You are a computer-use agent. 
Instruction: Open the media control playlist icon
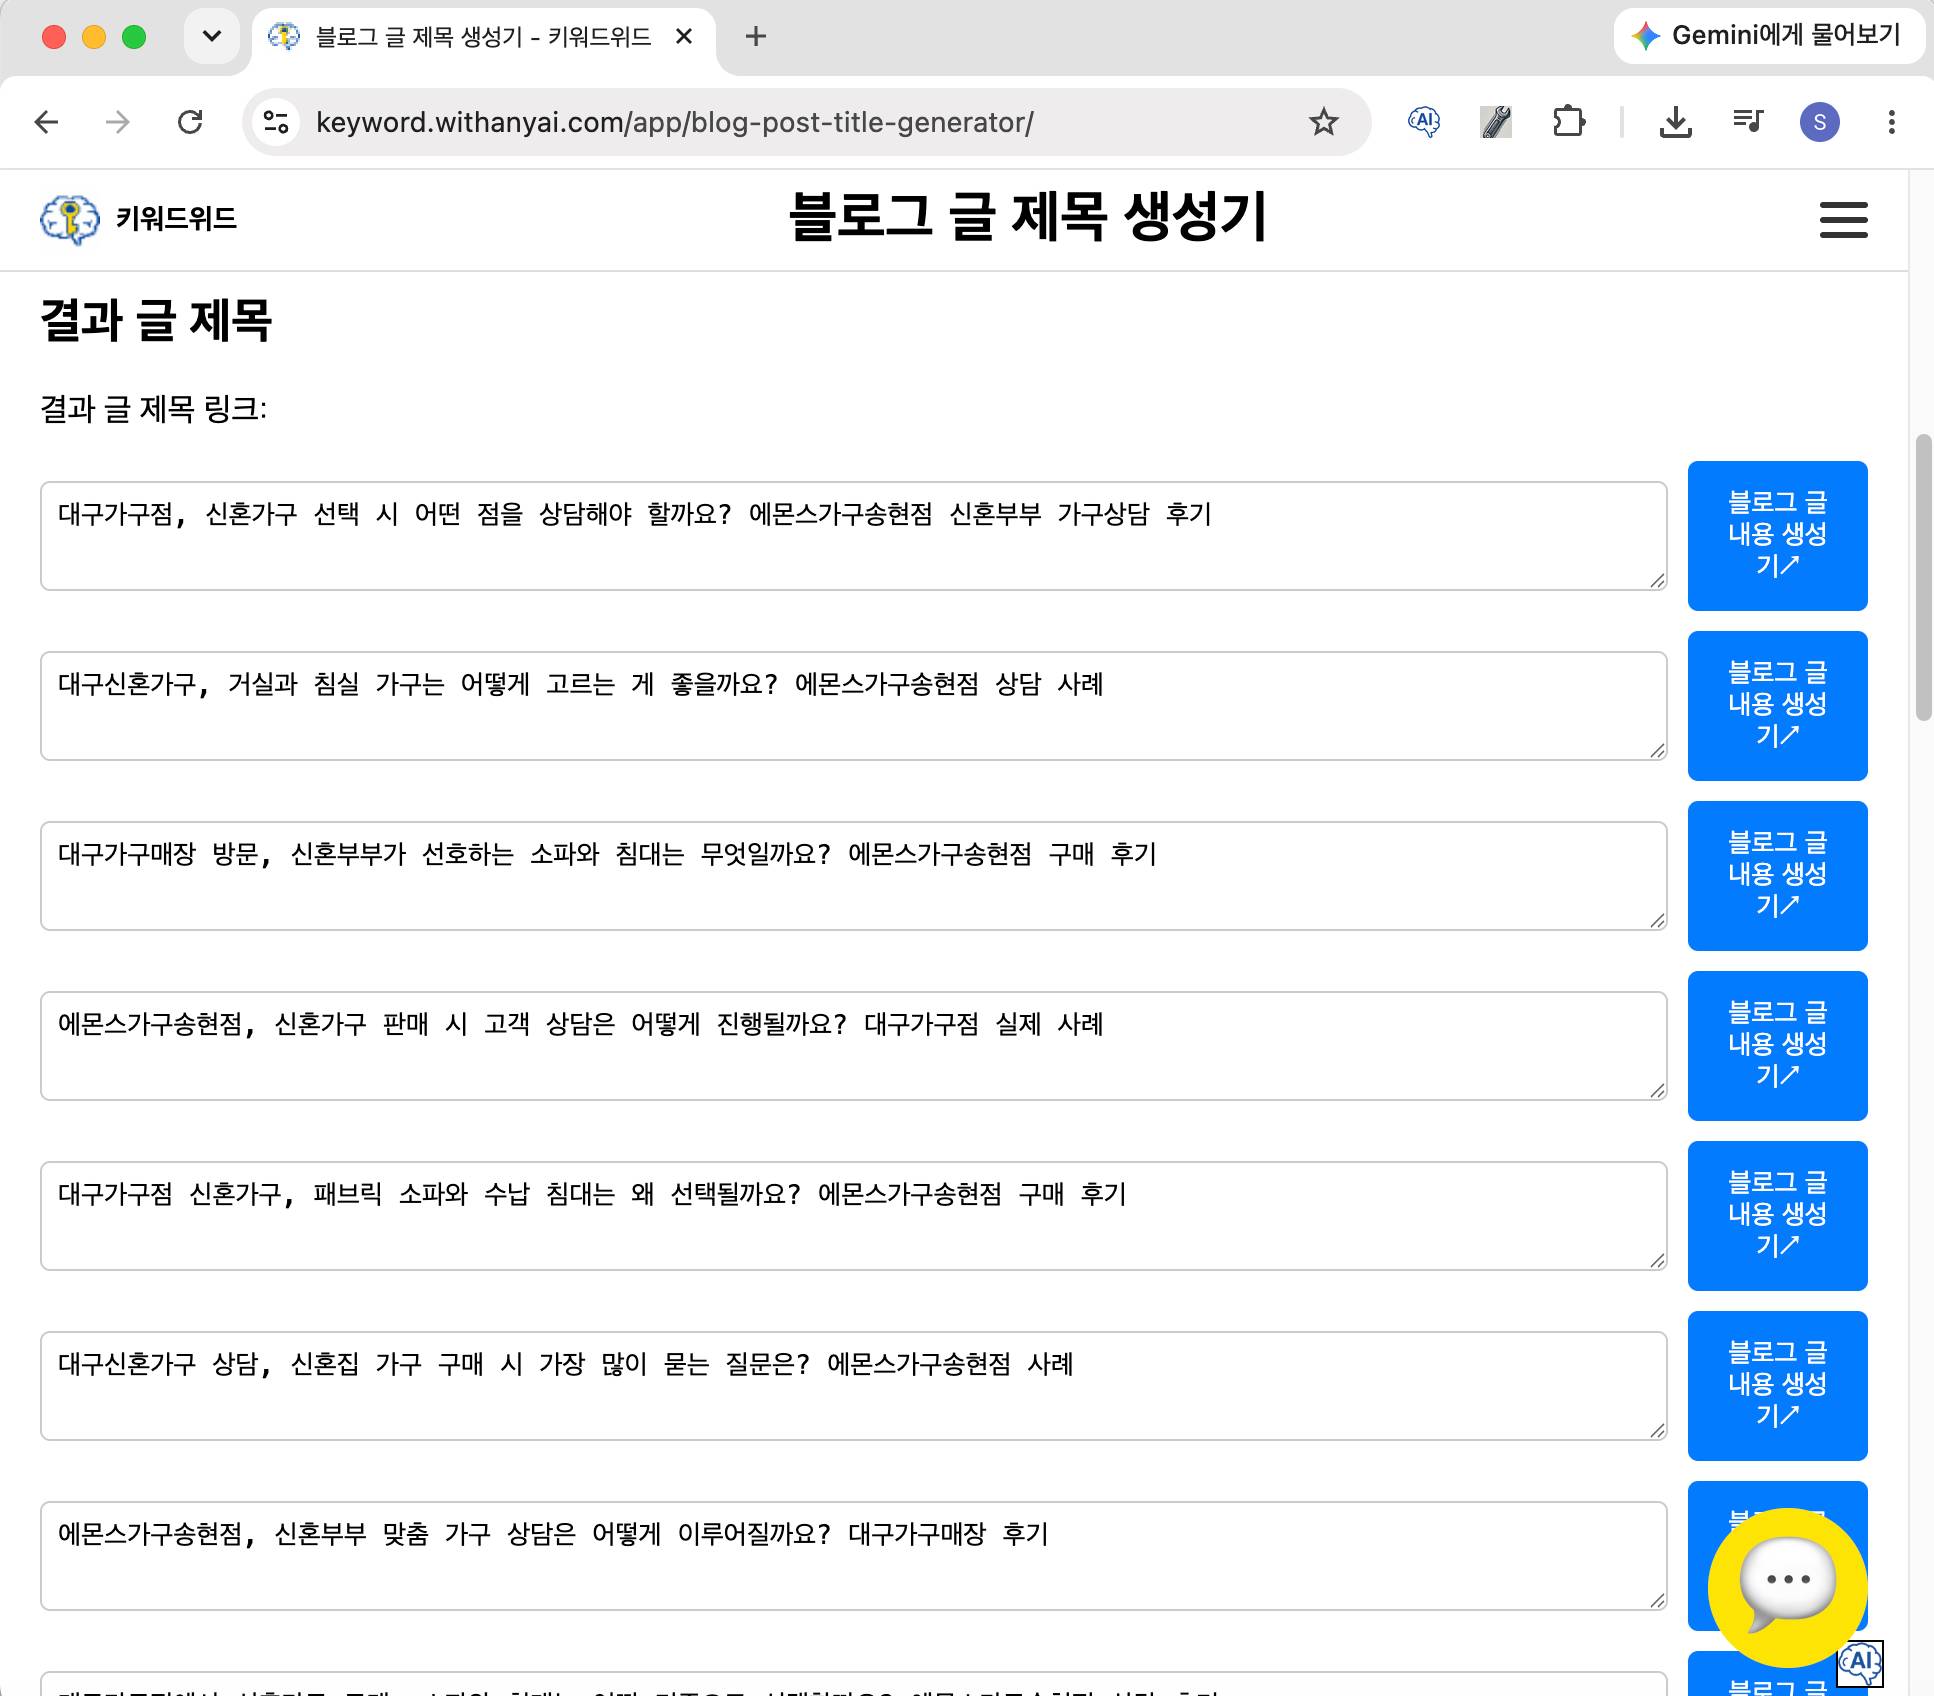click(1748, 122)
